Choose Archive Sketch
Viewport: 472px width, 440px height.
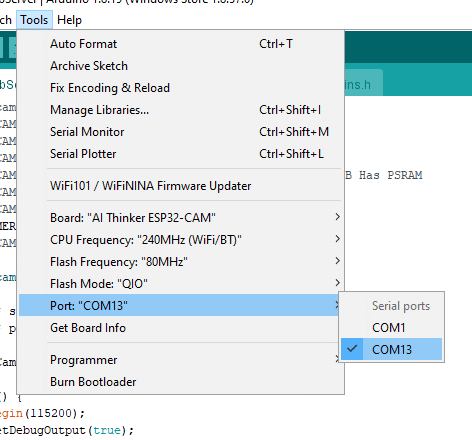click(x=180, y=66)
